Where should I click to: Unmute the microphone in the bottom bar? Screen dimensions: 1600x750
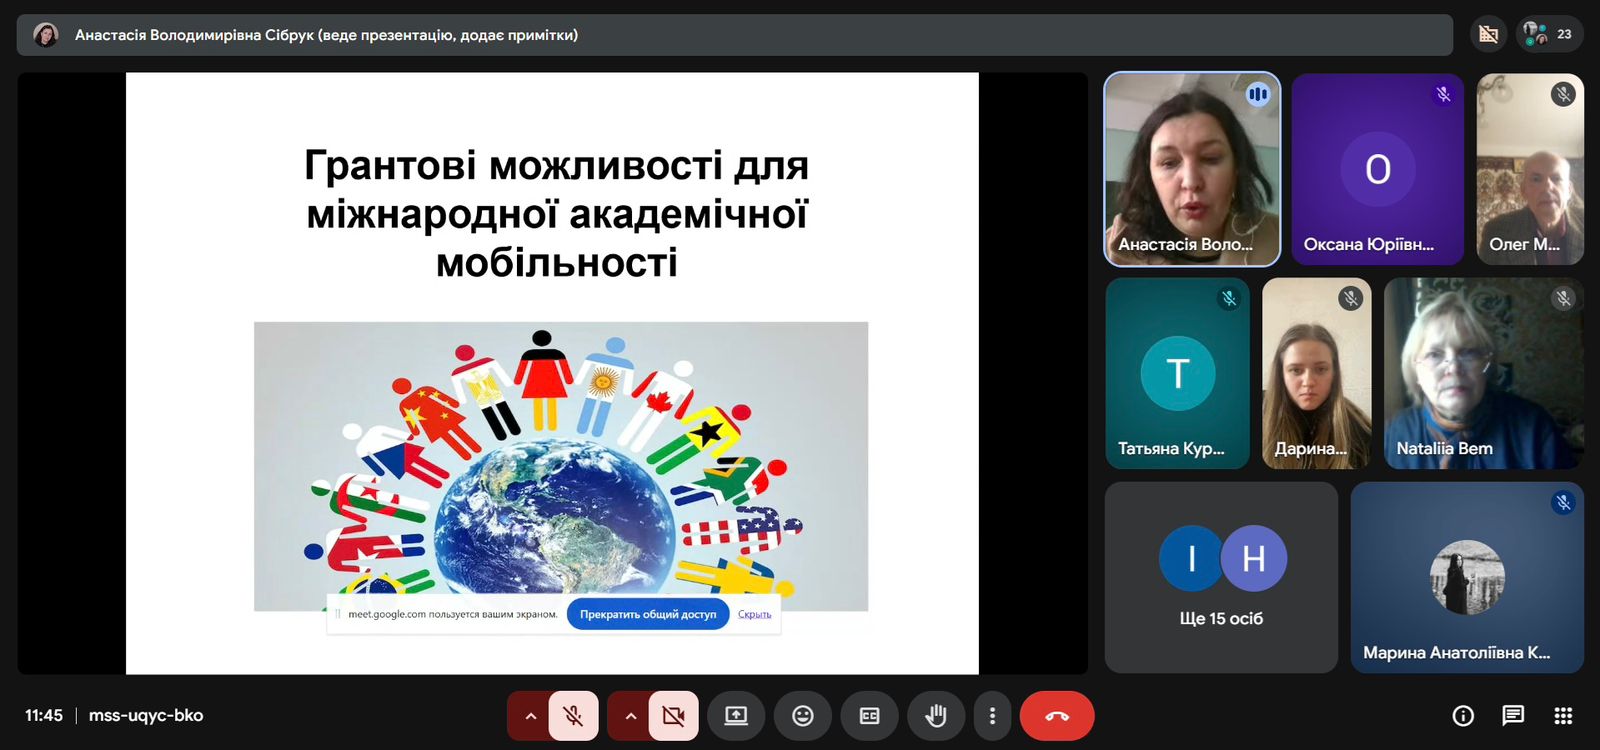click(x=573, y=716)
